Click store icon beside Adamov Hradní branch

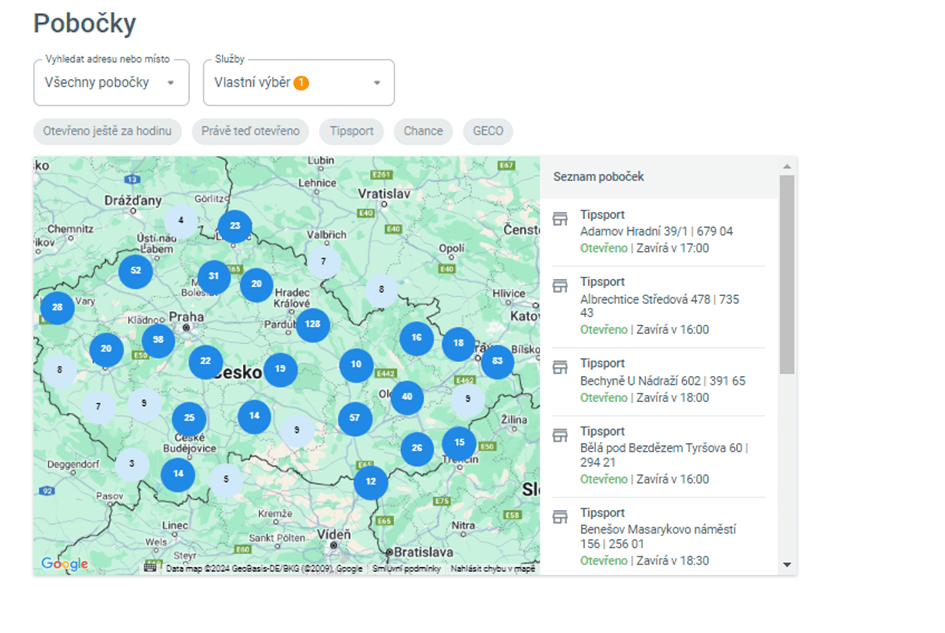pyautogui.click(x=560, y=218)
